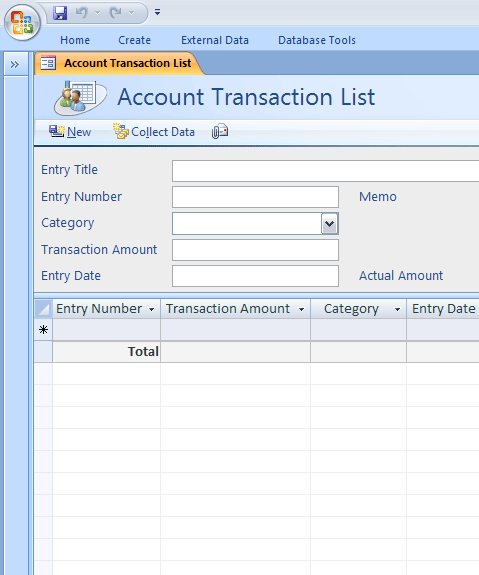Open Category column filter dropdown
The image size is (479, 575).
(397, 310)
